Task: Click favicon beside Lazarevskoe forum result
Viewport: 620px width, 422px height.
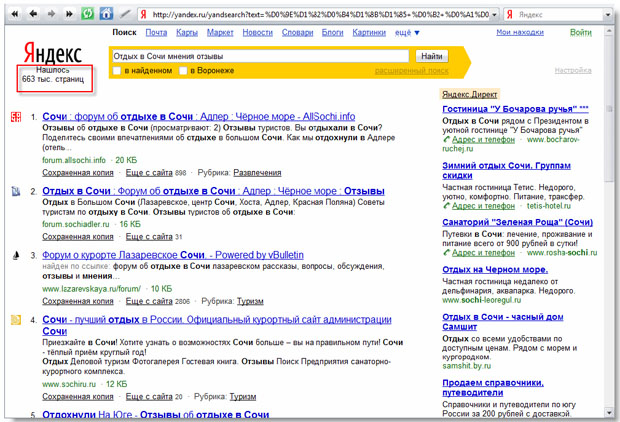Action: pos(16,255)
